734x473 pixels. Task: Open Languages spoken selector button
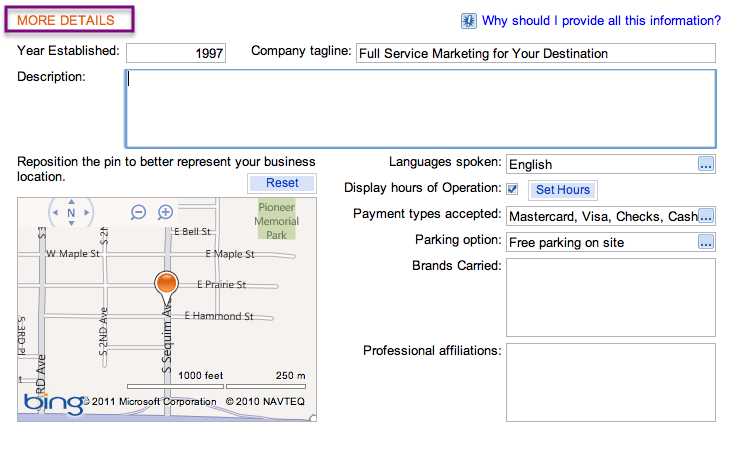[x=706, y=164]
